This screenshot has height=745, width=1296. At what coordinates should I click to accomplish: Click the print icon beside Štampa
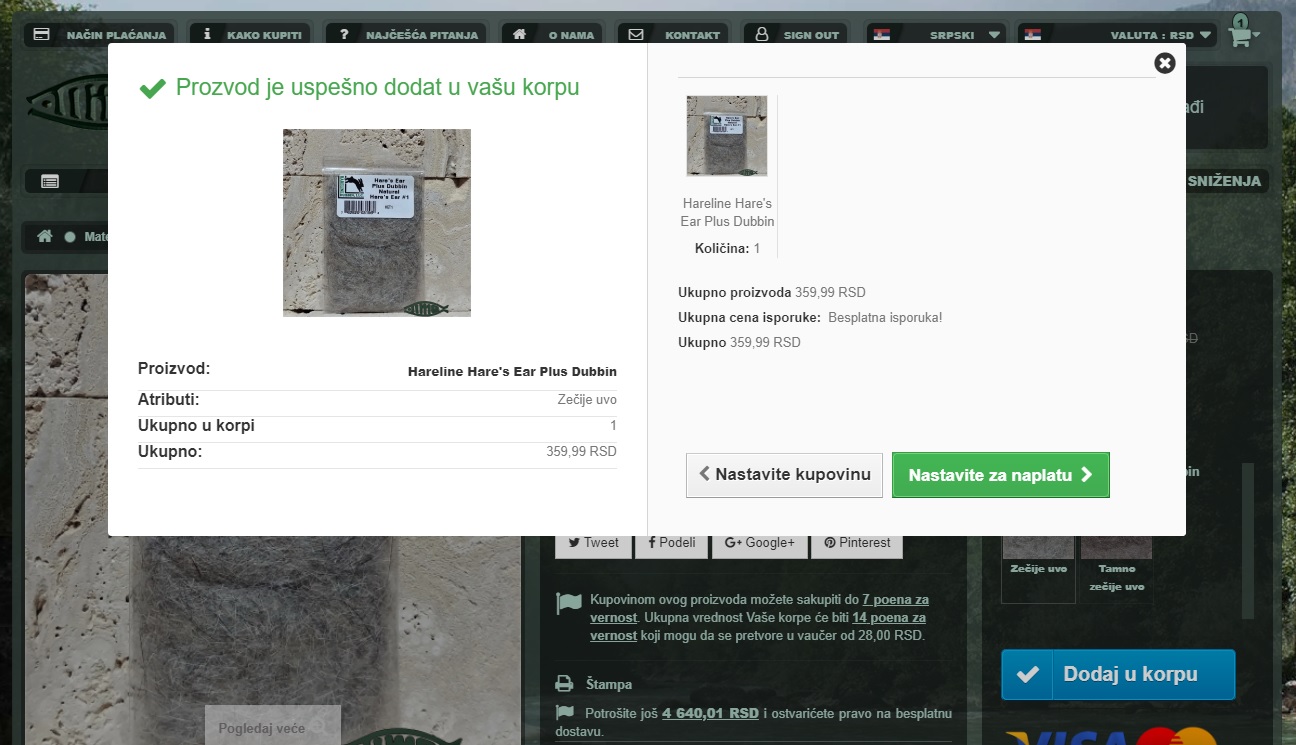[565, 684]
